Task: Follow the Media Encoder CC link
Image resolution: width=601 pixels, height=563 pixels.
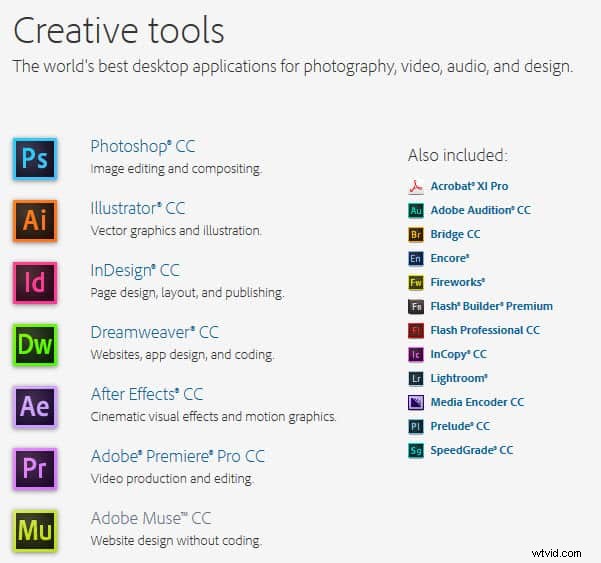Action: pos(477,402)
